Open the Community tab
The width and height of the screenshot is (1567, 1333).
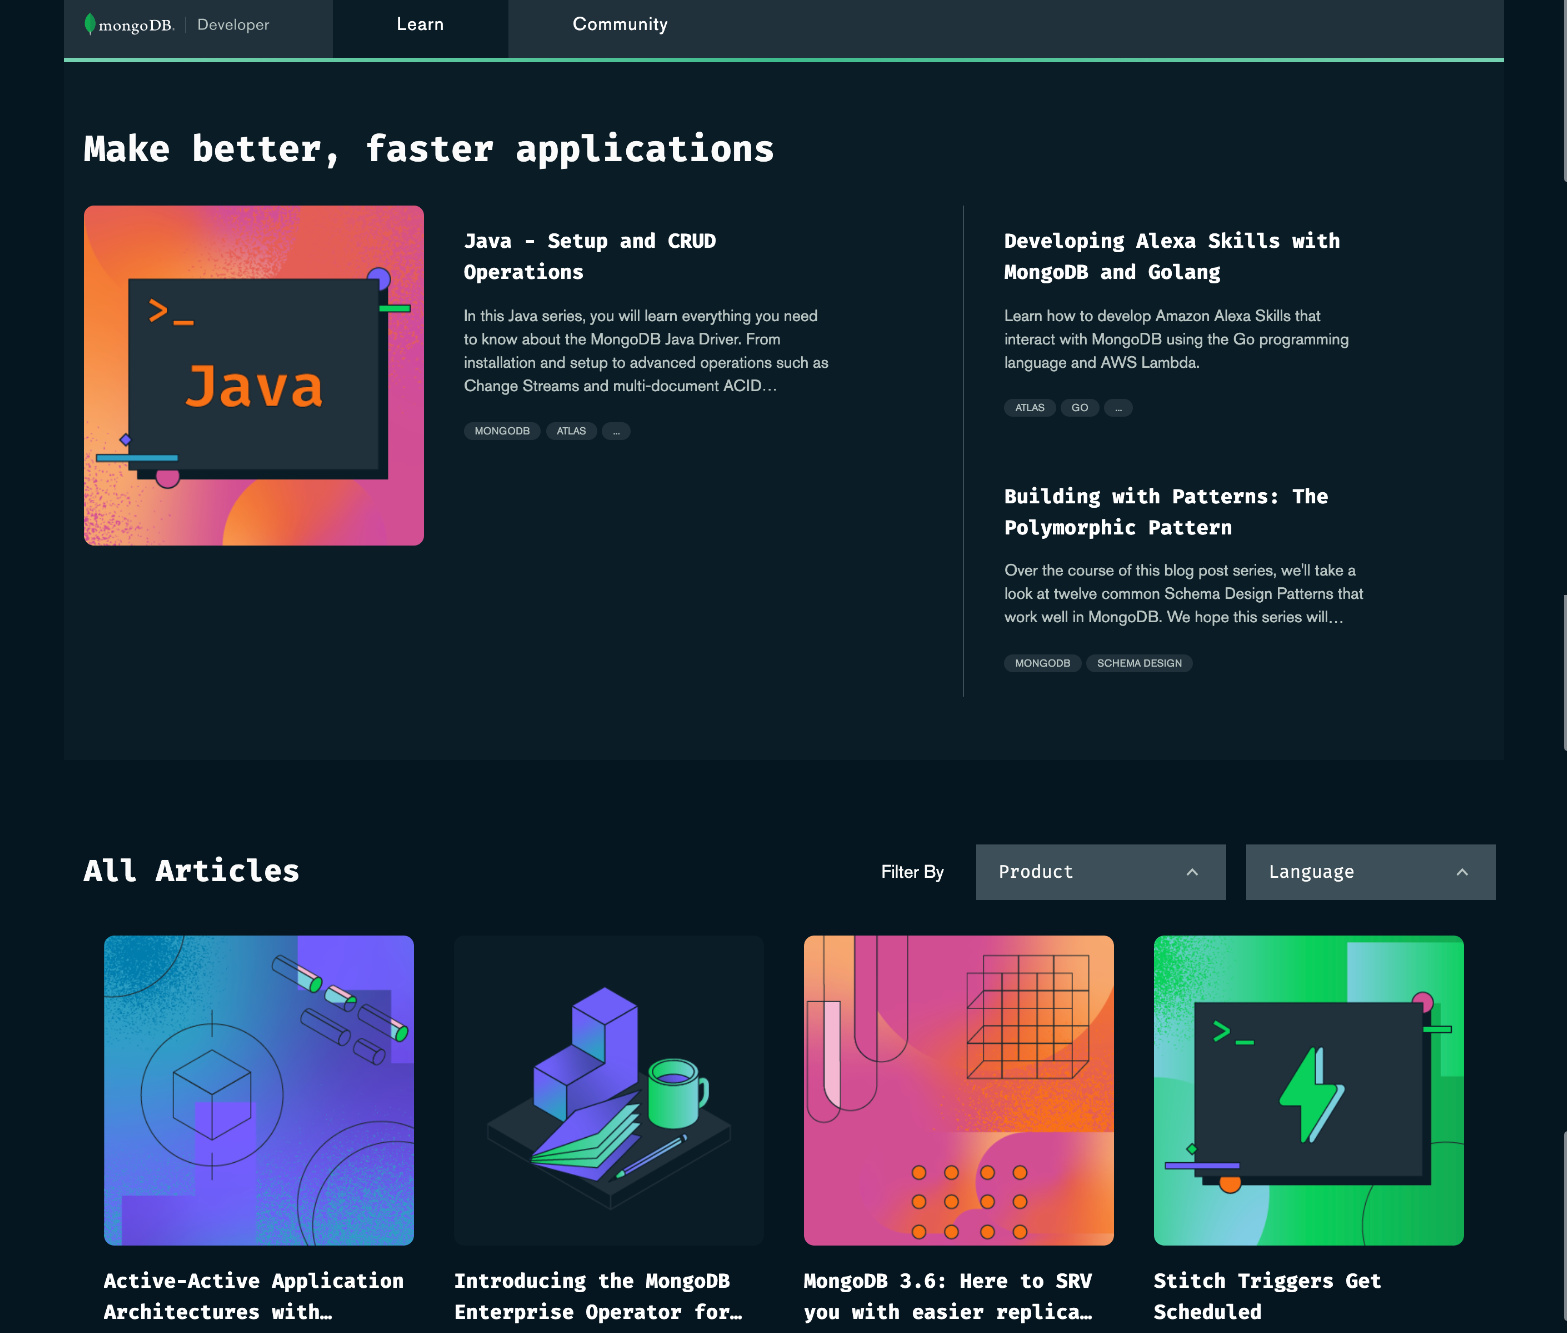pos(619,25)
